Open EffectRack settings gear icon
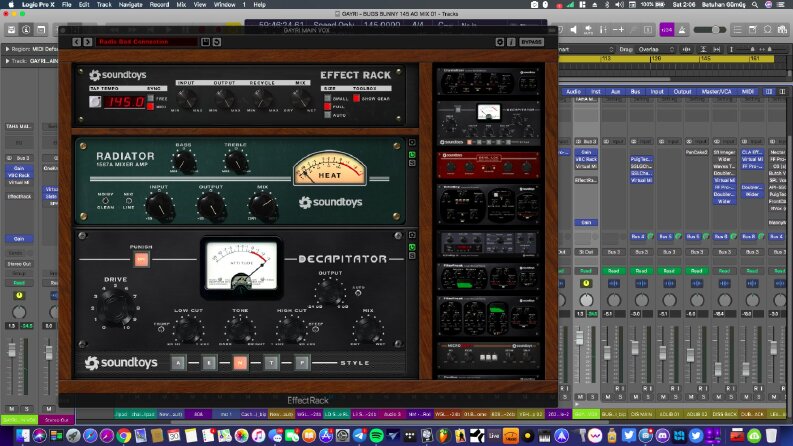 [x=500, y=42]
